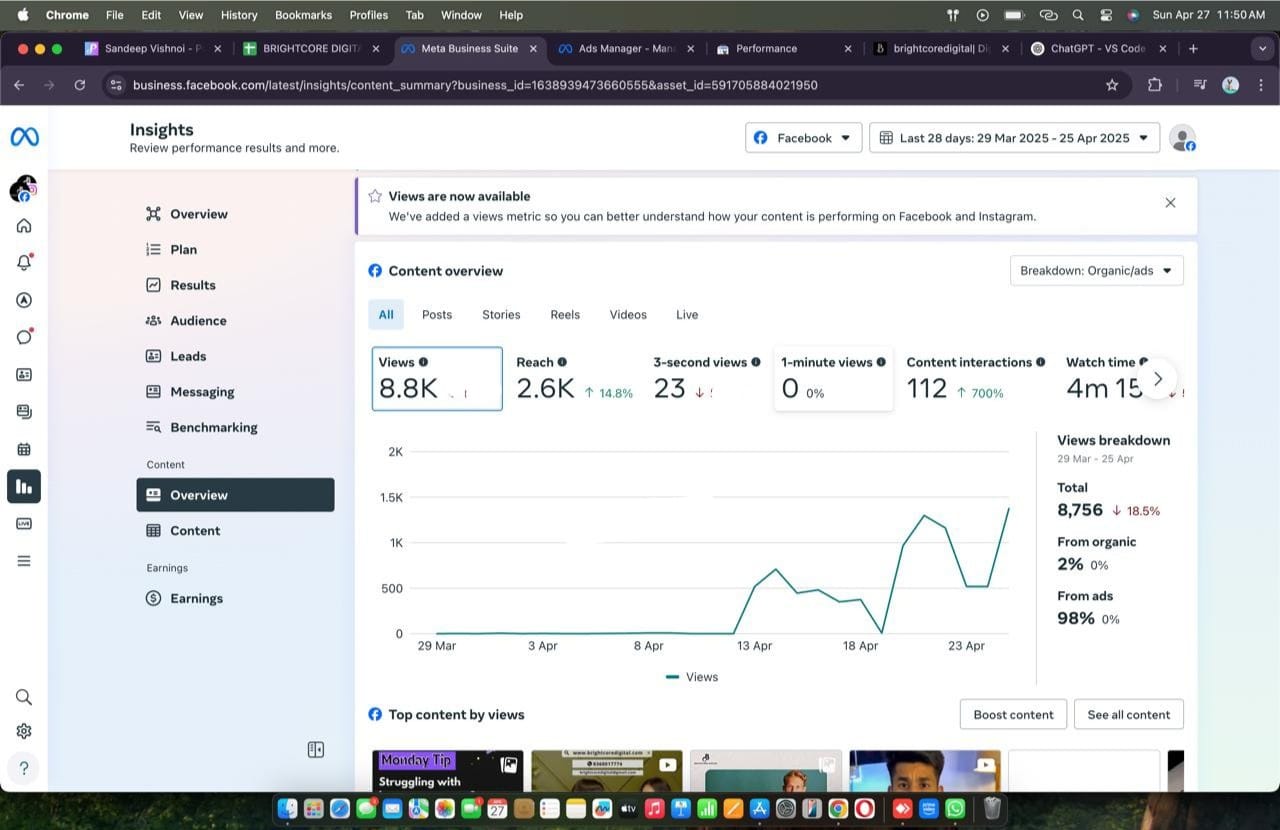Collapse the Insights side panel icon
1280x830 pixels.
pyautogui.click(x=316, y=749)
